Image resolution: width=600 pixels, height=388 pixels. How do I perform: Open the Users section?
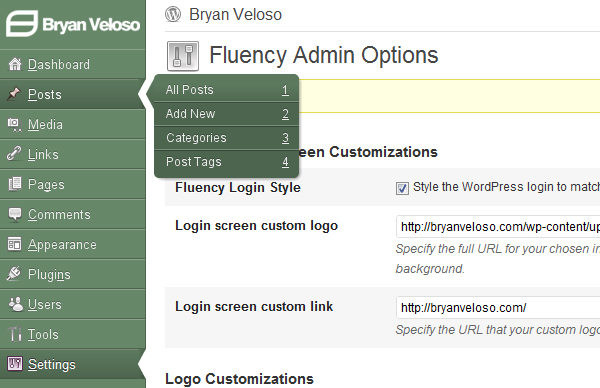(73, 304)
